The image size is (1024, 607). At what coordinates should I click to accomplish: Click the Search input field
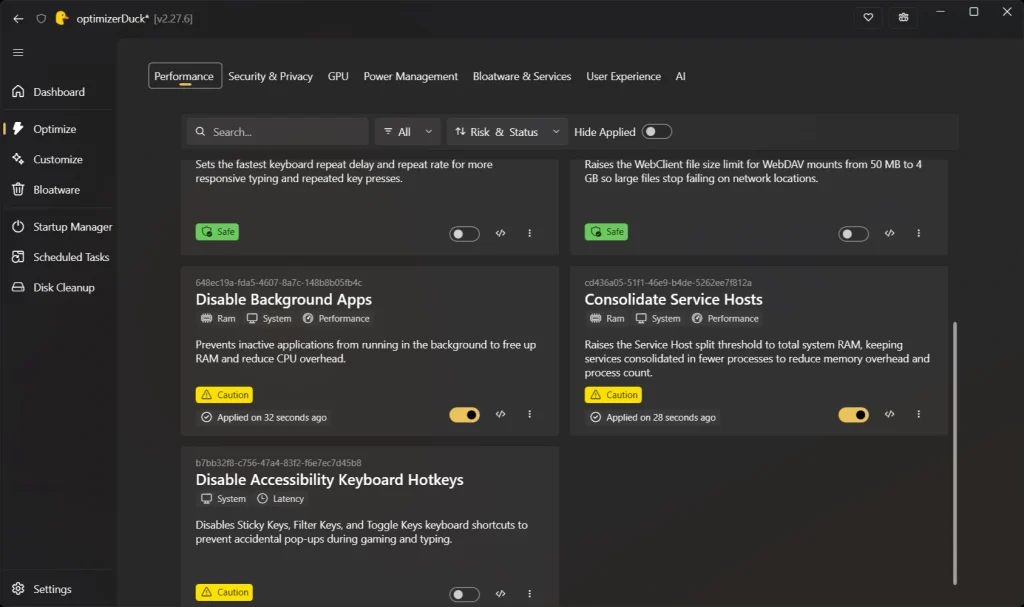pos(278,132)
